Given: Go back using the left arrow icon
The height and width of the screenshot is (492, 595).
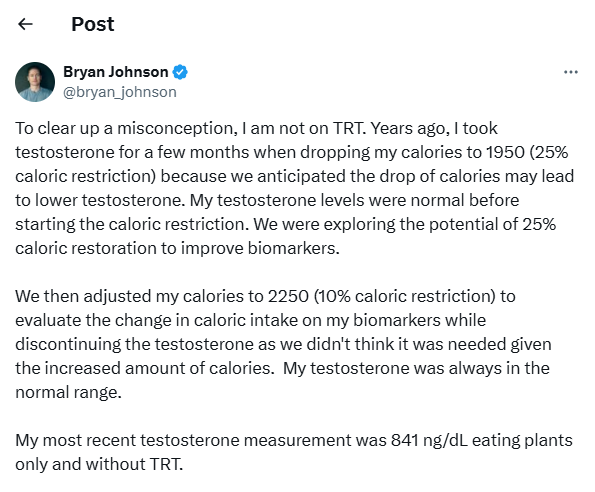Looking at the screenshot, I should coord(25,24).
